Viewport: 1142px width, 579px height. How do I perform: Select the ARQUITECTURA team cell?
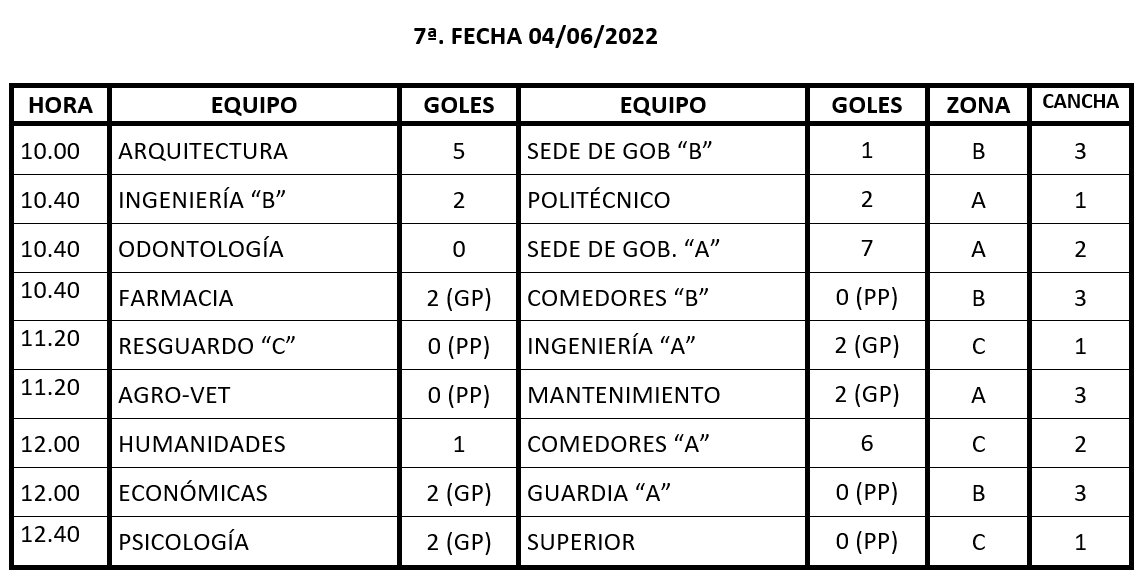(254, 151)
